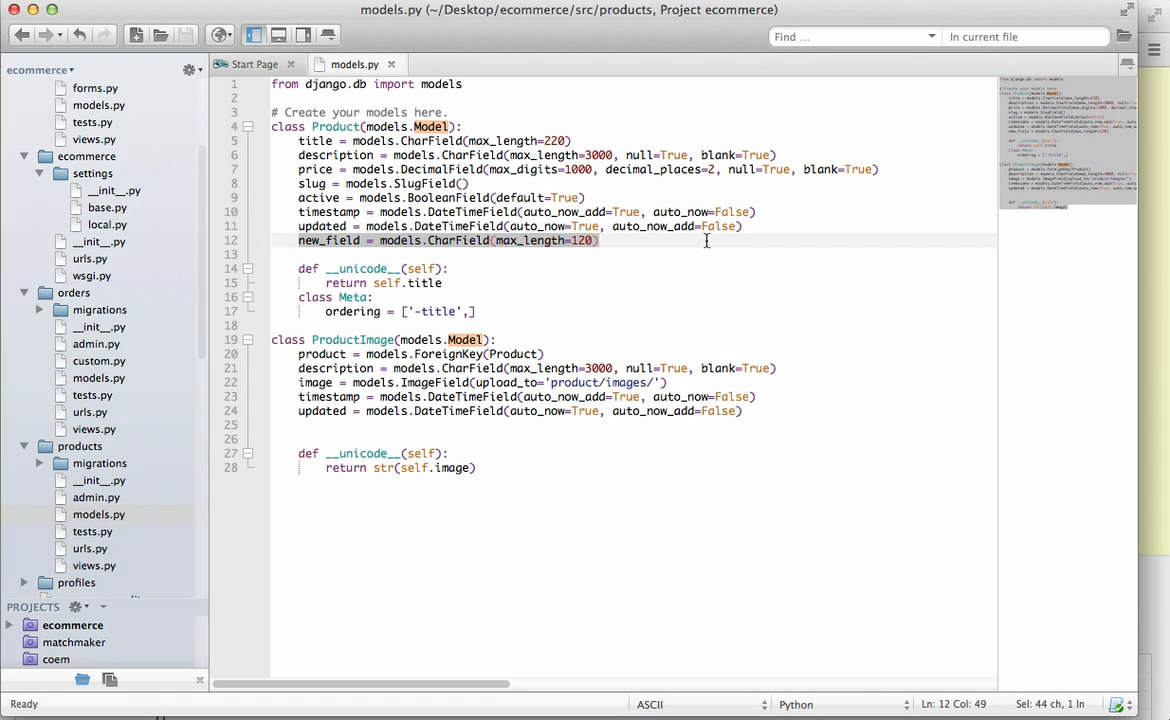
Task: Expand the ecommerce project arrow
Action: click(9, 625)
